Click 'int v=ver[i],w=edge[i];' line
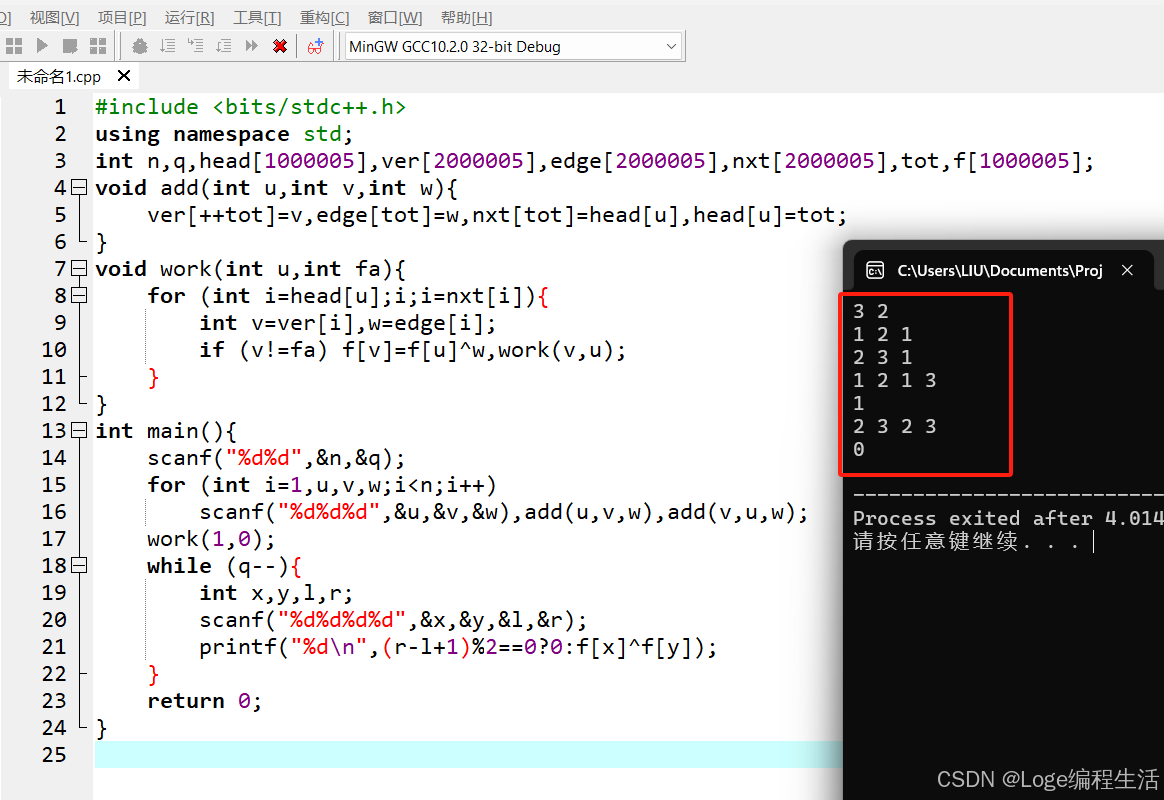 [x=347, y=323]
